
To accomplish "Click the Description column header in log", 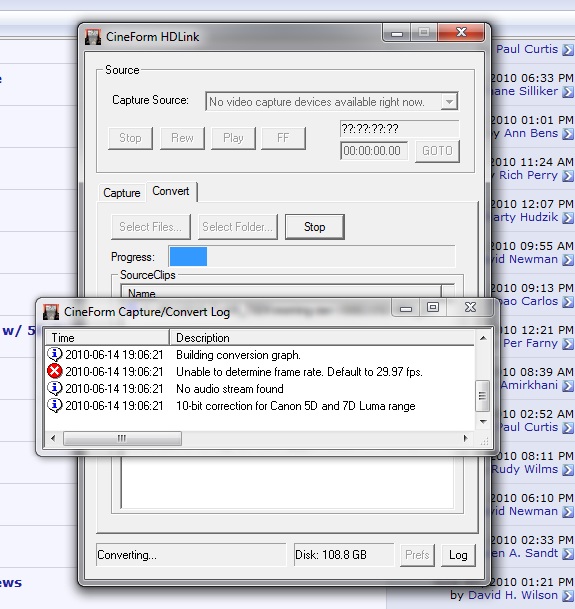I will coord(322,338).
